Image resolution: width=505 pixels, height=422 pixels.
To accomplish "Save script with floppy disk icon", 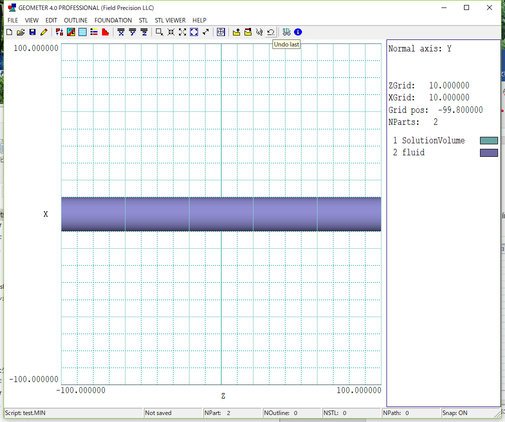I will (32, 32).
